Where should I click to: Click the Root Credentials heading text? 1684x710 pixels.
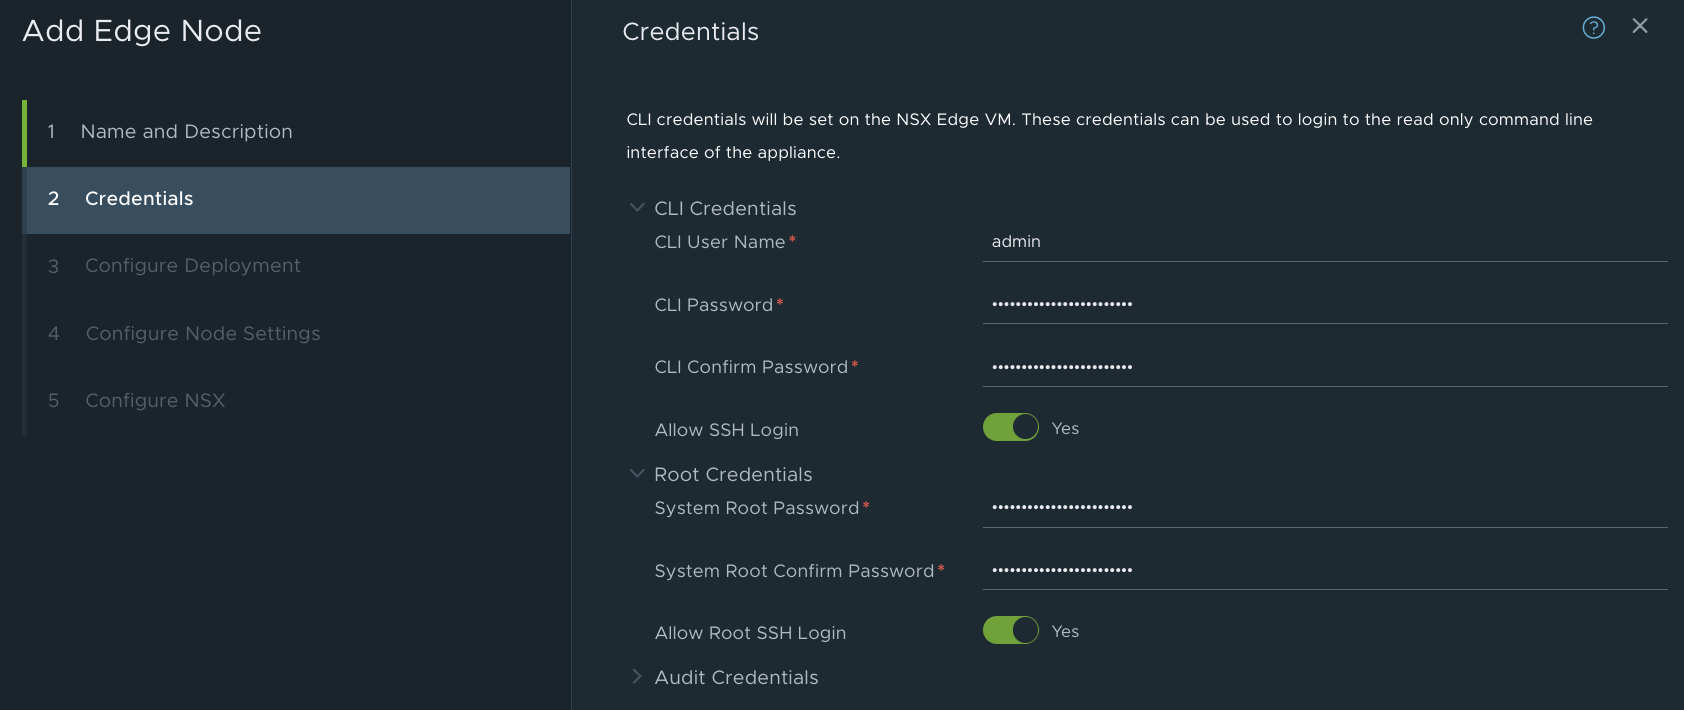coord(733,475)
